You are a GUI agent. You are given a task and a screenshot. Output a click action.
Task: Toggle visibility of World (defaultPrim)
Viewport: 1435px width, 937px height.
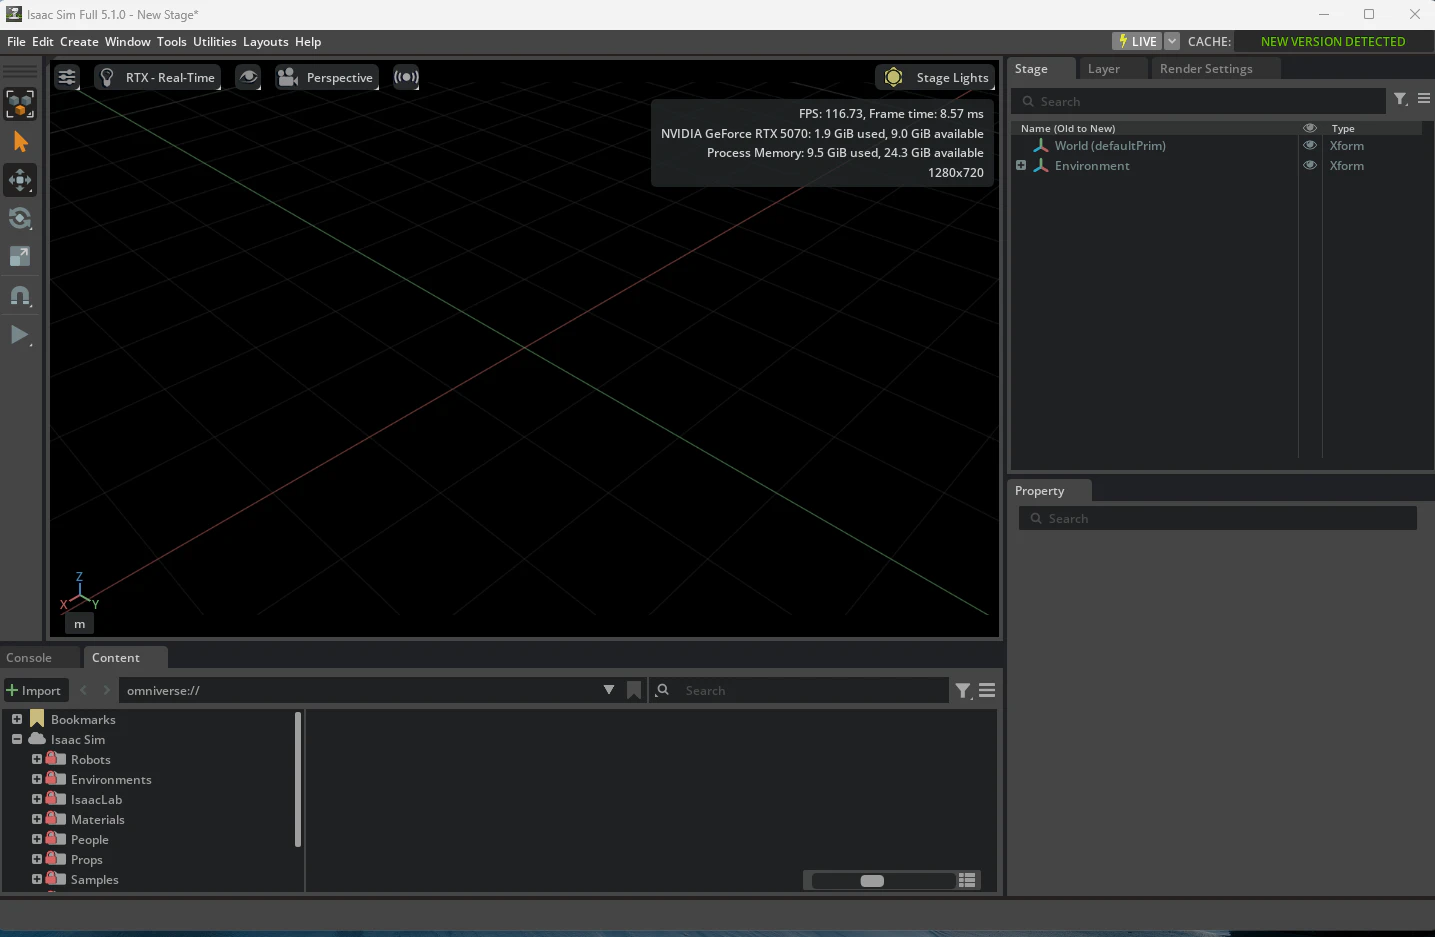coord(1310,146)
